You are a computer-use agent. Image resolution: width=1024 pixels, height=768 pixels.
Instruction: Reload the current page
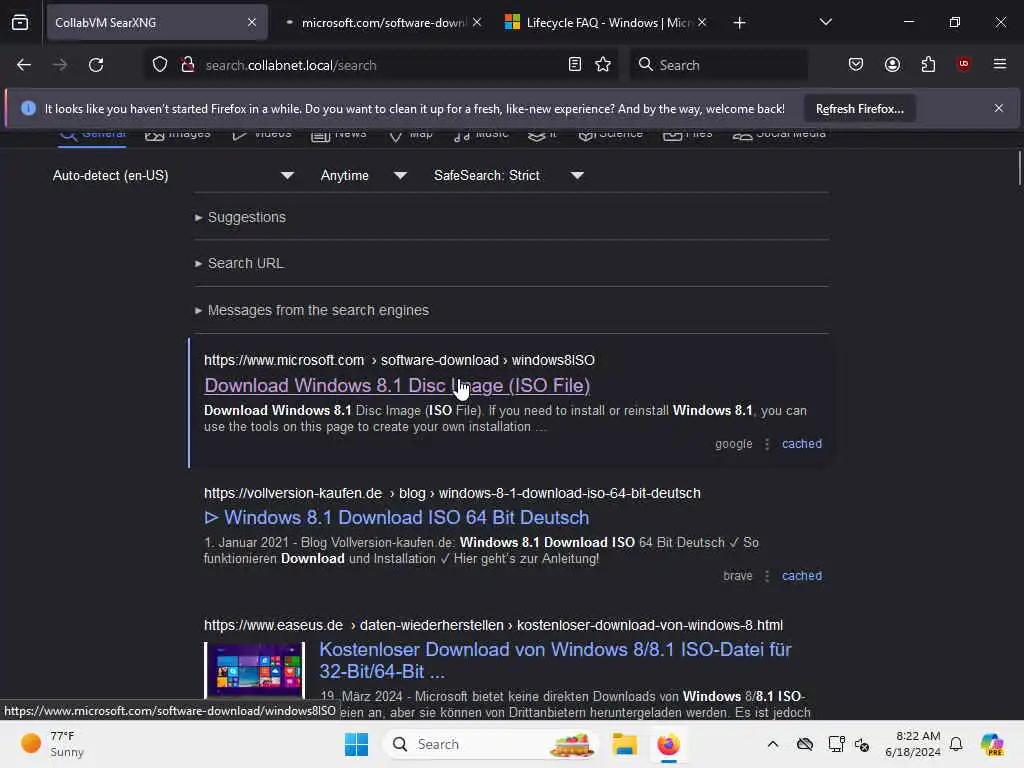pyautogui.click(x=96, y=65)
